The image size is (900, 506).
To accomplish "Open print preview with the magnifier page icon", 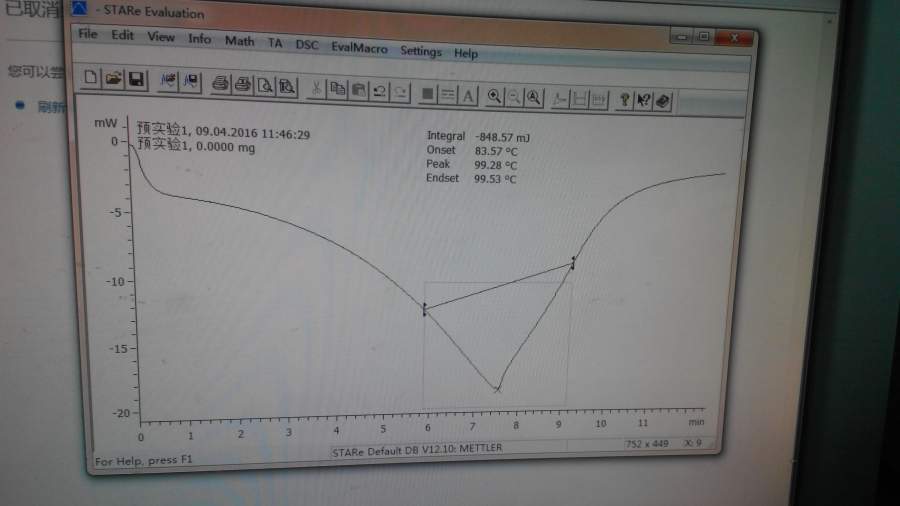I will pos(265,85).
